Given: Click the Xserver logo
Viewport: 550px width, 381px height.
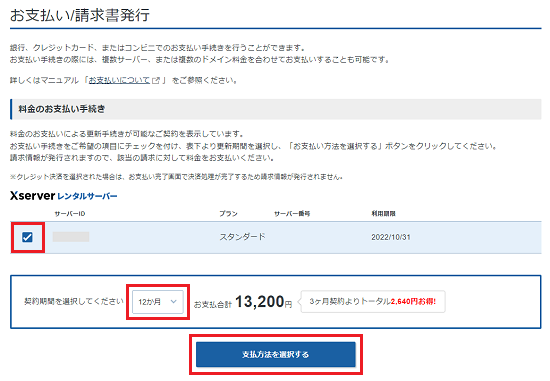Looking at the screenshot, I should (x=33, y=195).
